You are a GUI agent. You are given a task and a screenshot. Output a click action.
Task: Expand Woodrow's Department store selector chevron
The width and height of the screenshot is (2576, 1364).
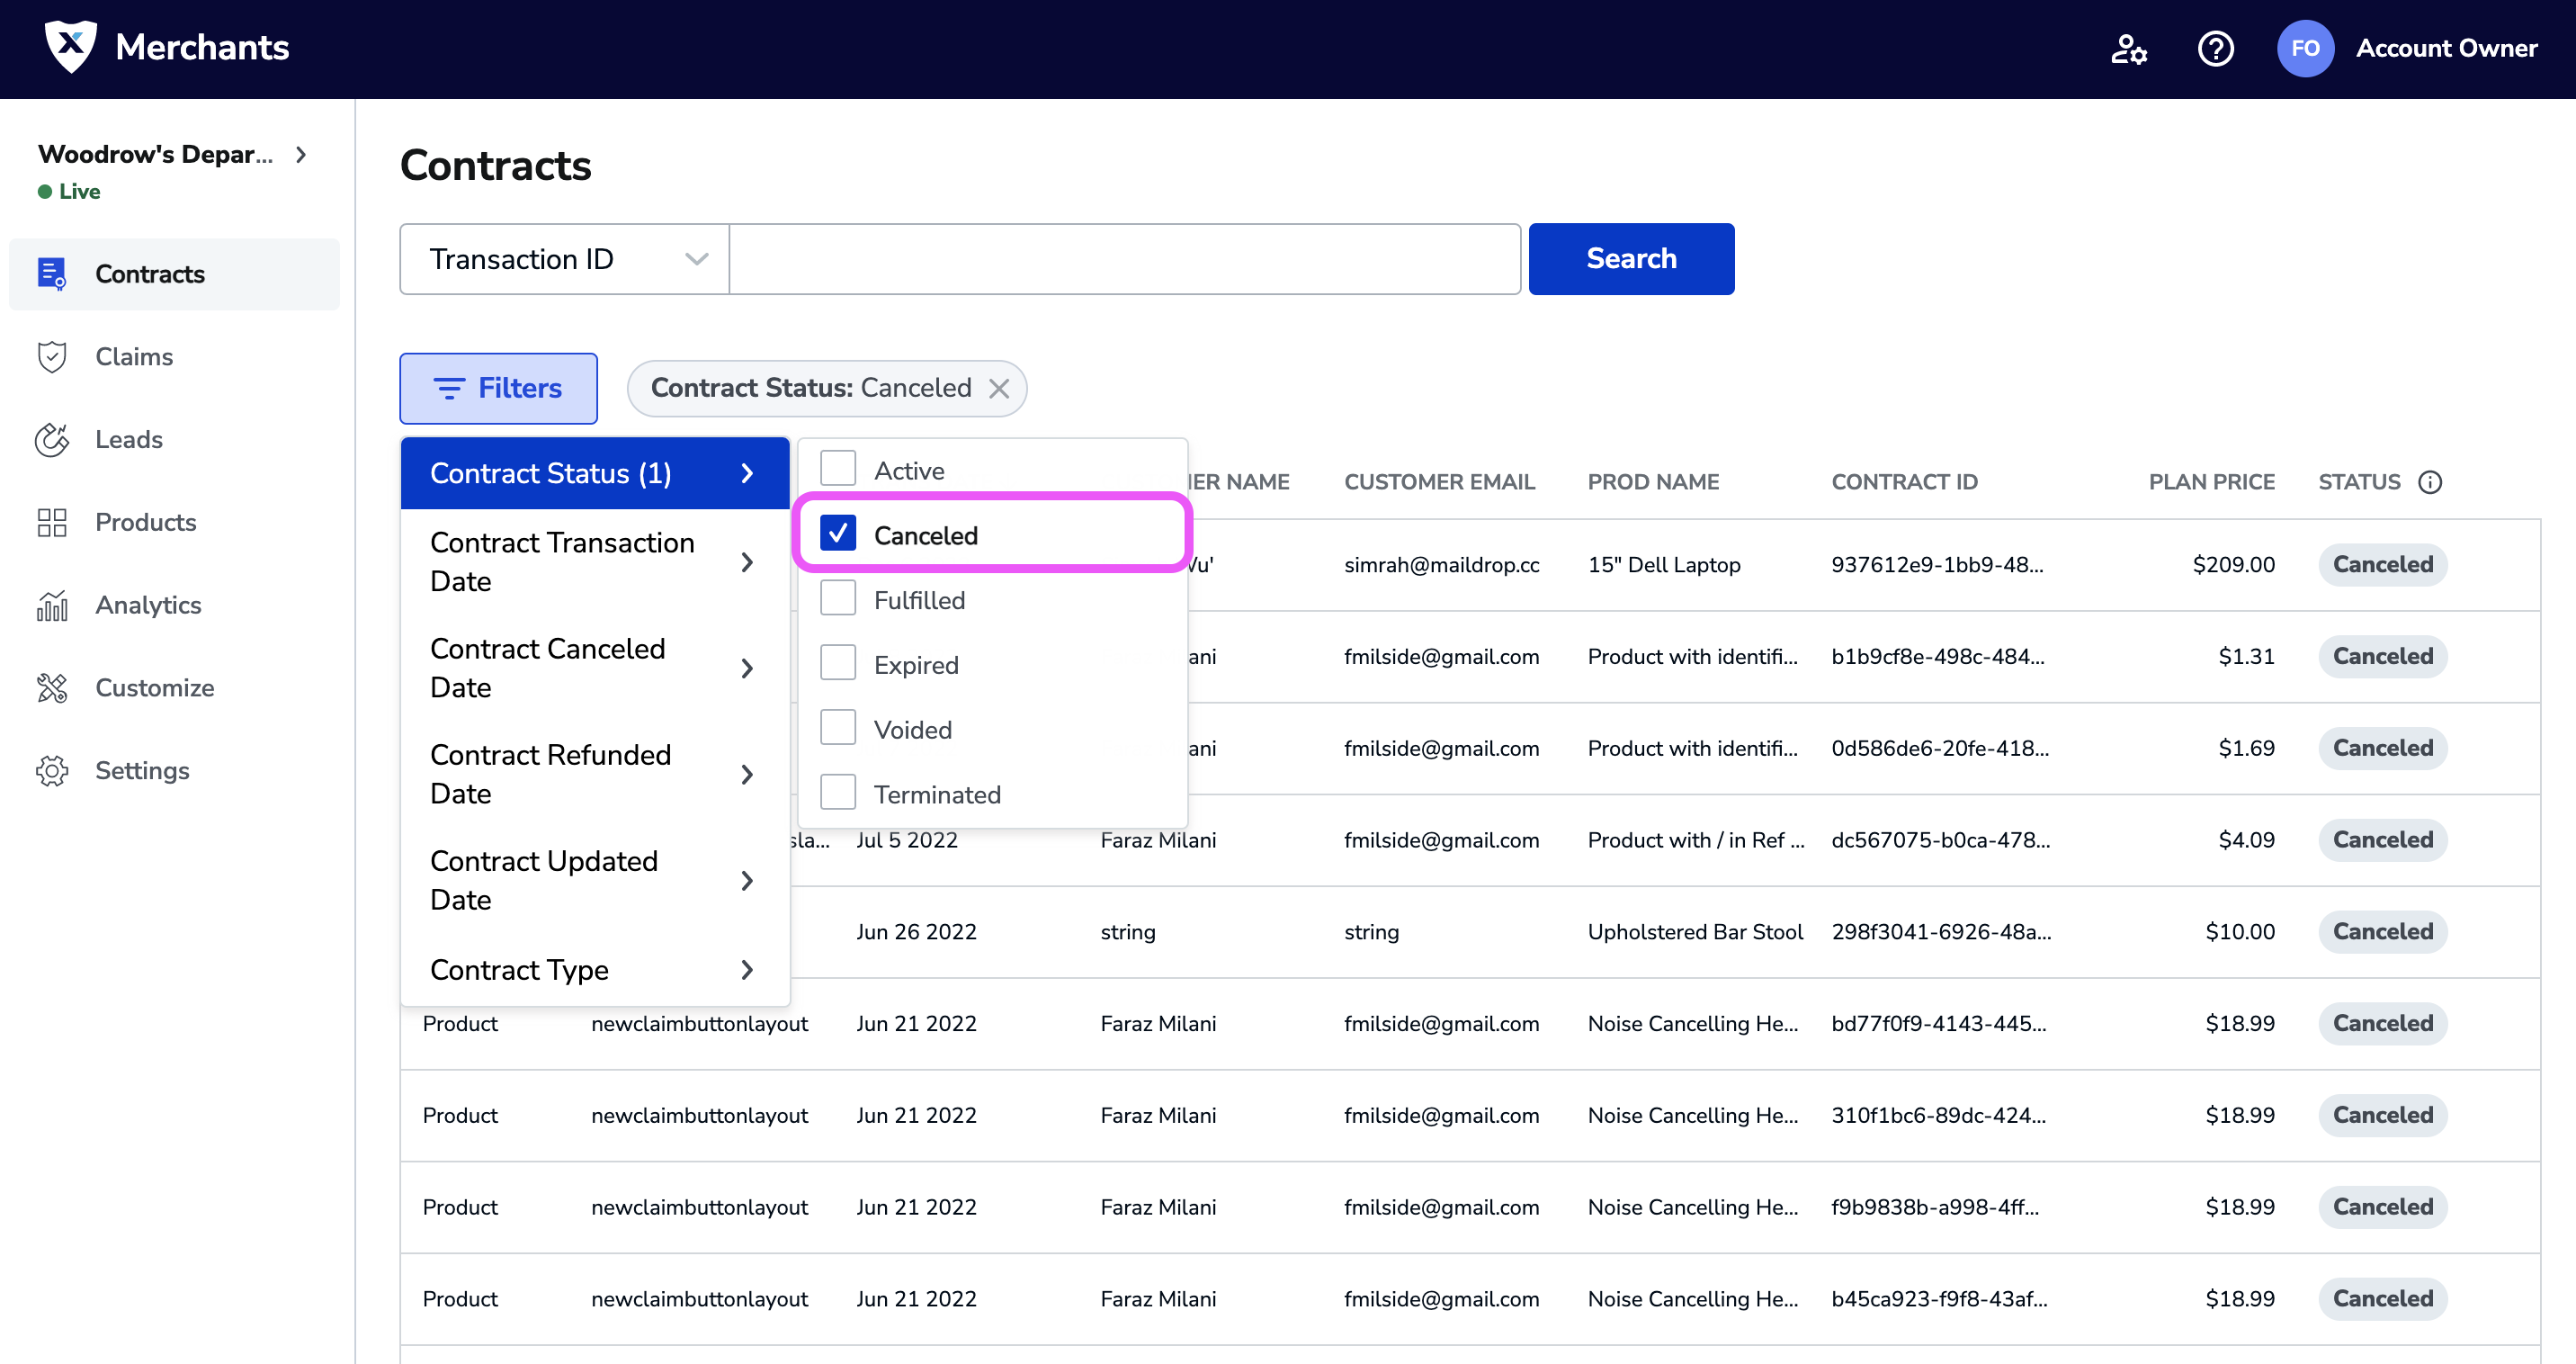pos(301,154)
